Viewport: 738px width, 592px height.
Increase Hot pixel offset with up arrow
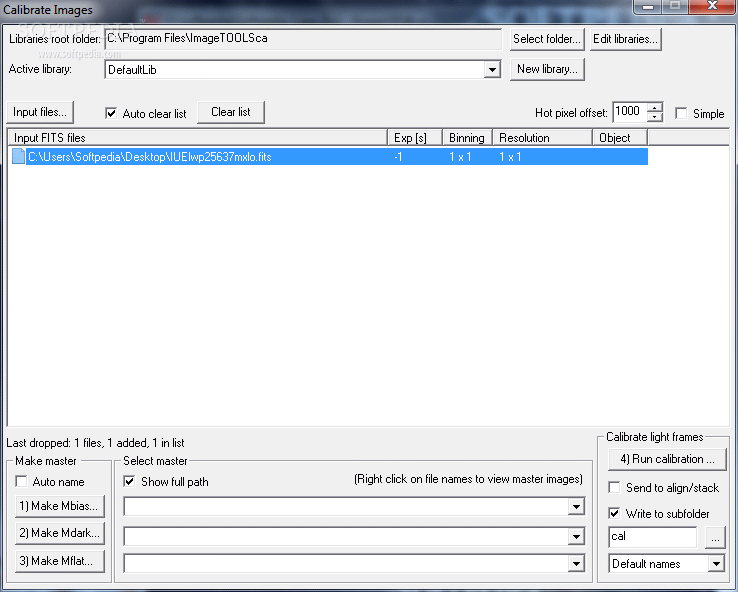point(655,107)
